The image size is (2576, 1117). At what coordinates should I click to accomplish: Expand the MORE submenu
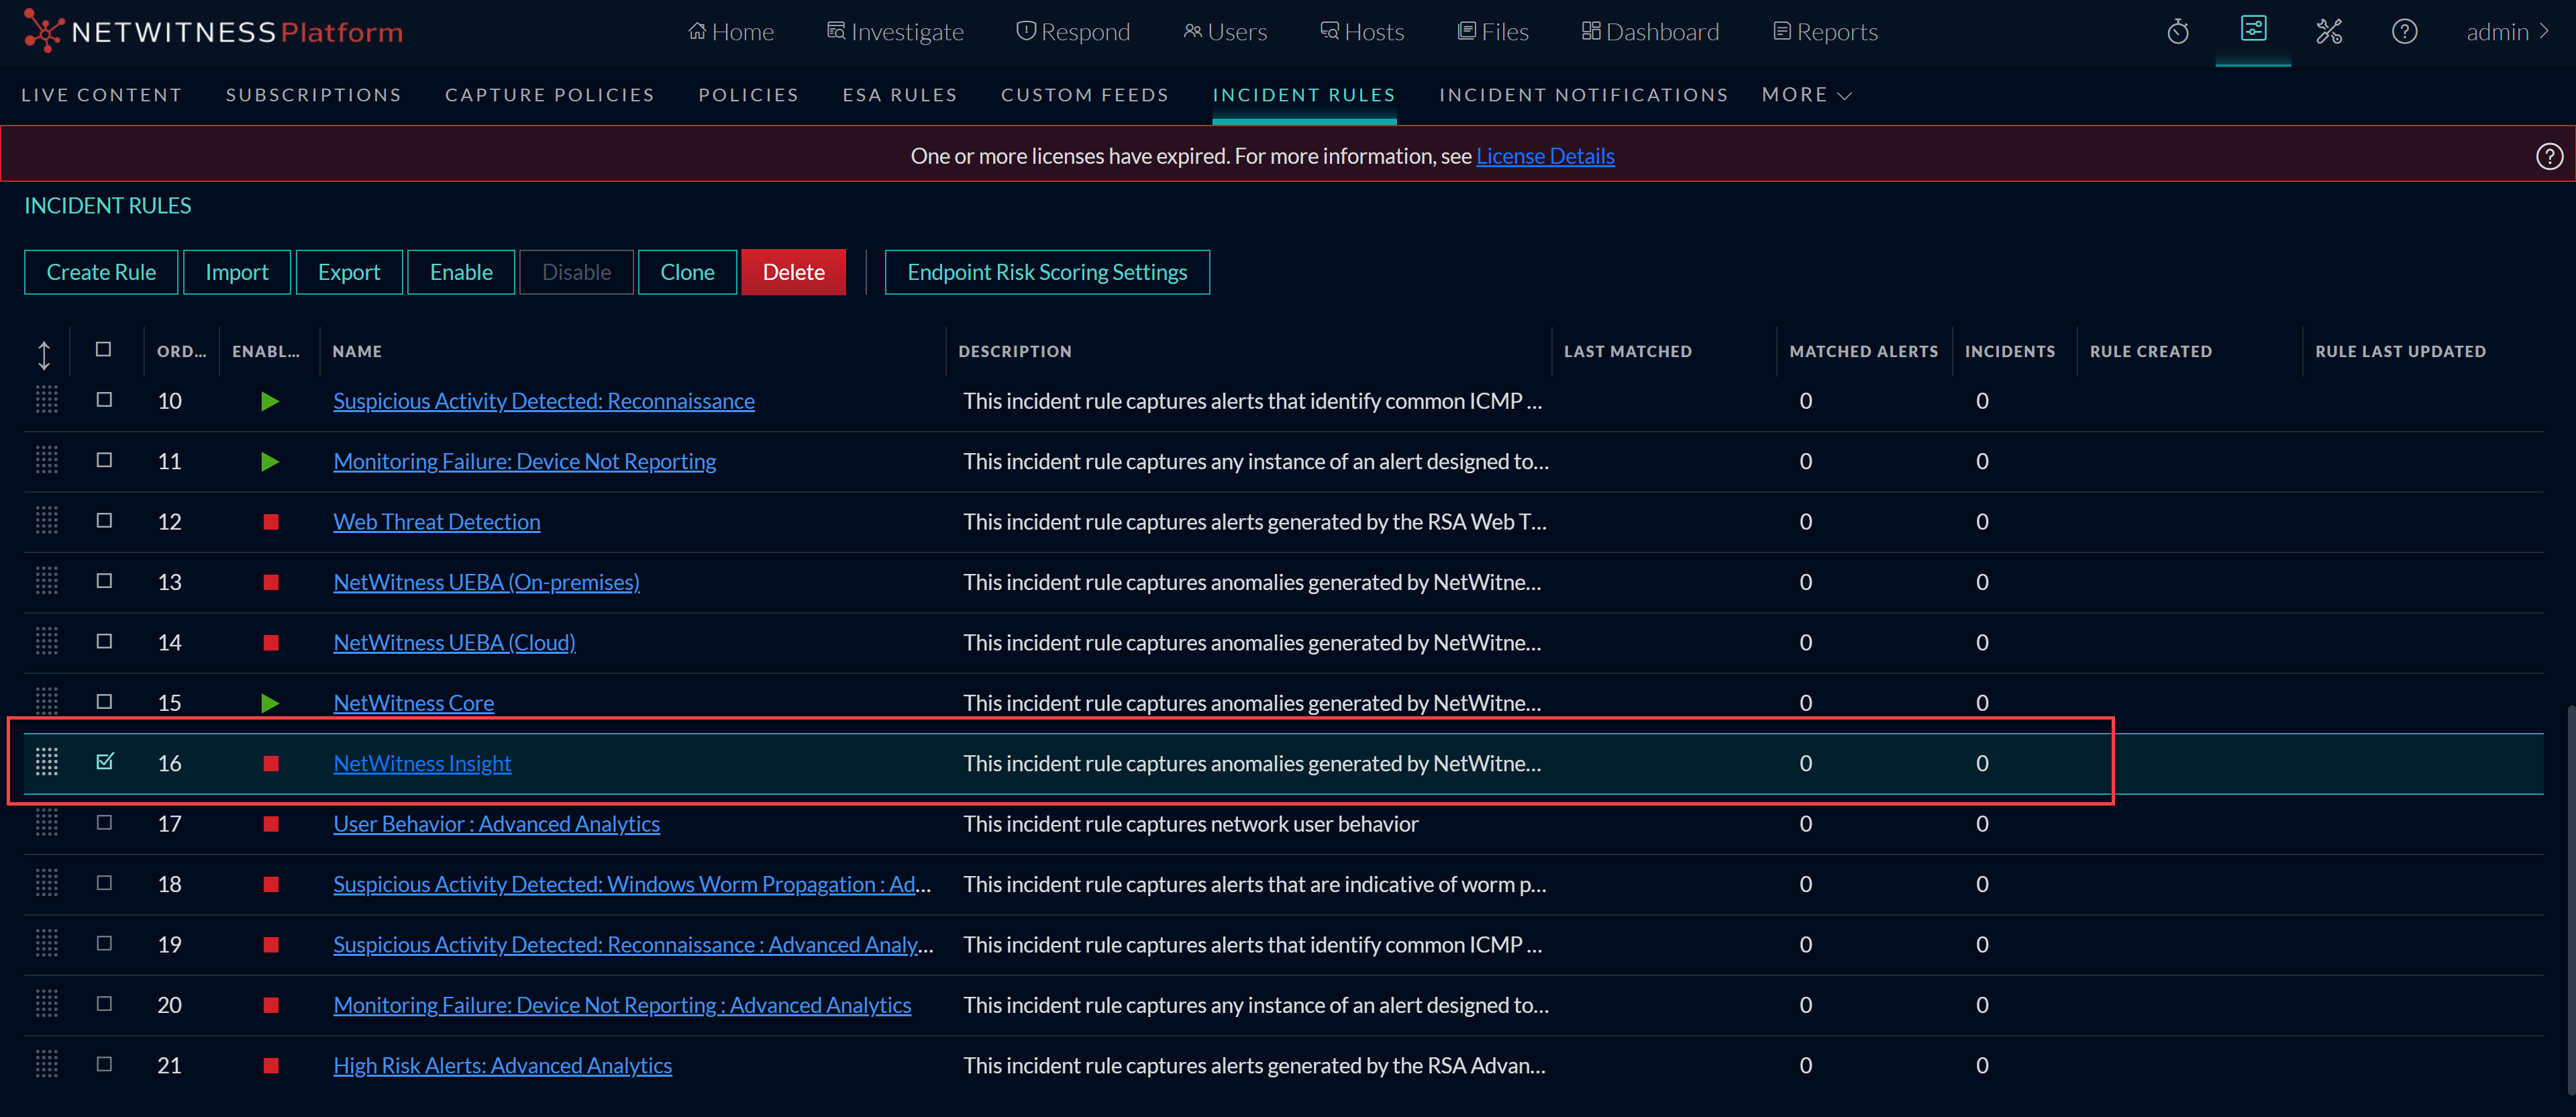coord(1806,95)
